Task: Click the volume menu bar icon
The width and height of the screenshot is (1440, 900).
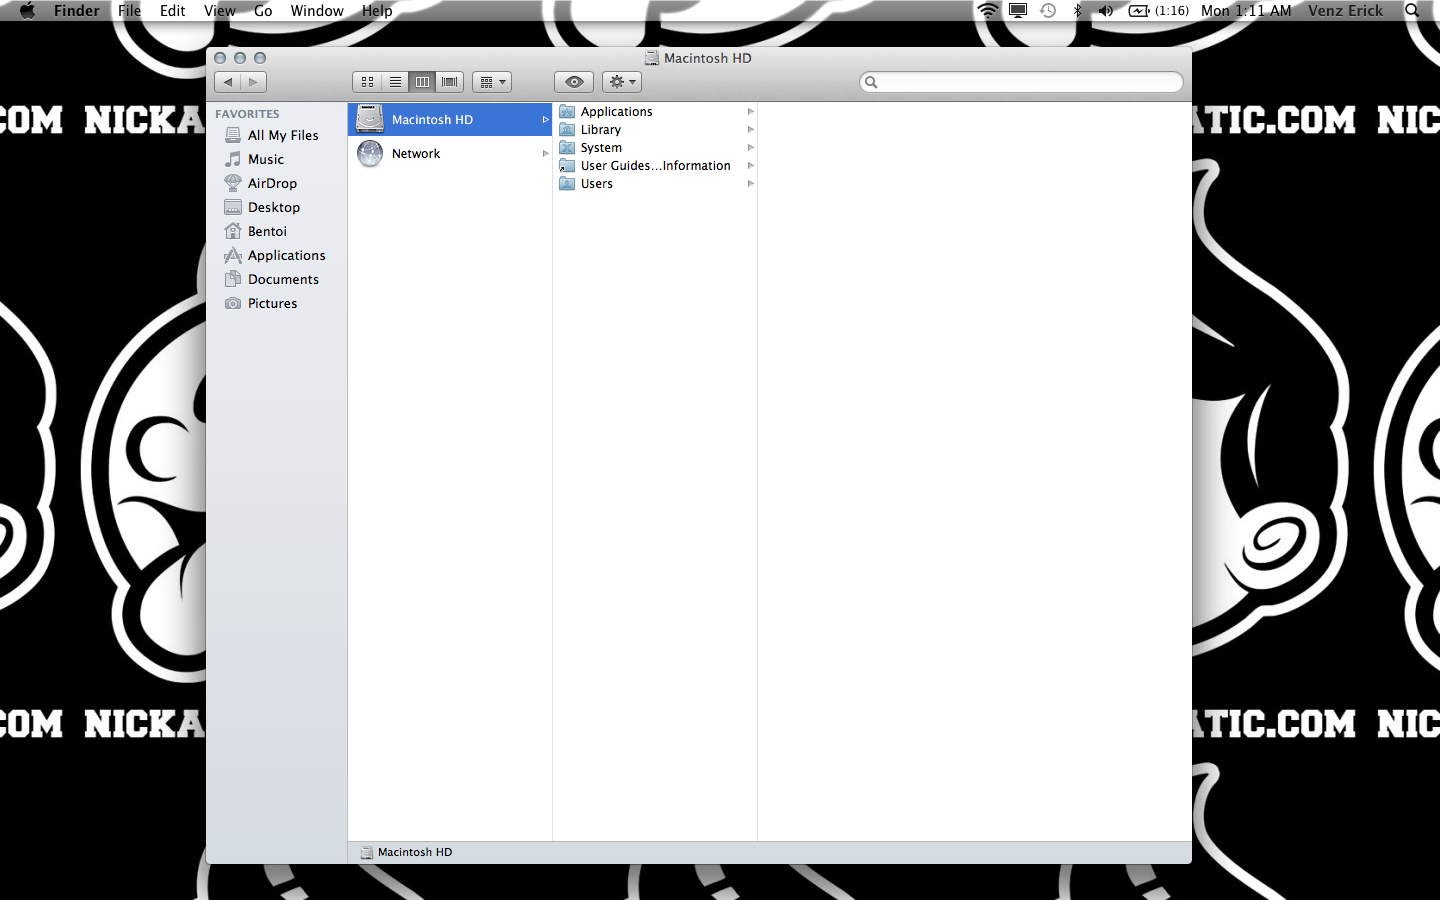Action: coord(1106,11)
